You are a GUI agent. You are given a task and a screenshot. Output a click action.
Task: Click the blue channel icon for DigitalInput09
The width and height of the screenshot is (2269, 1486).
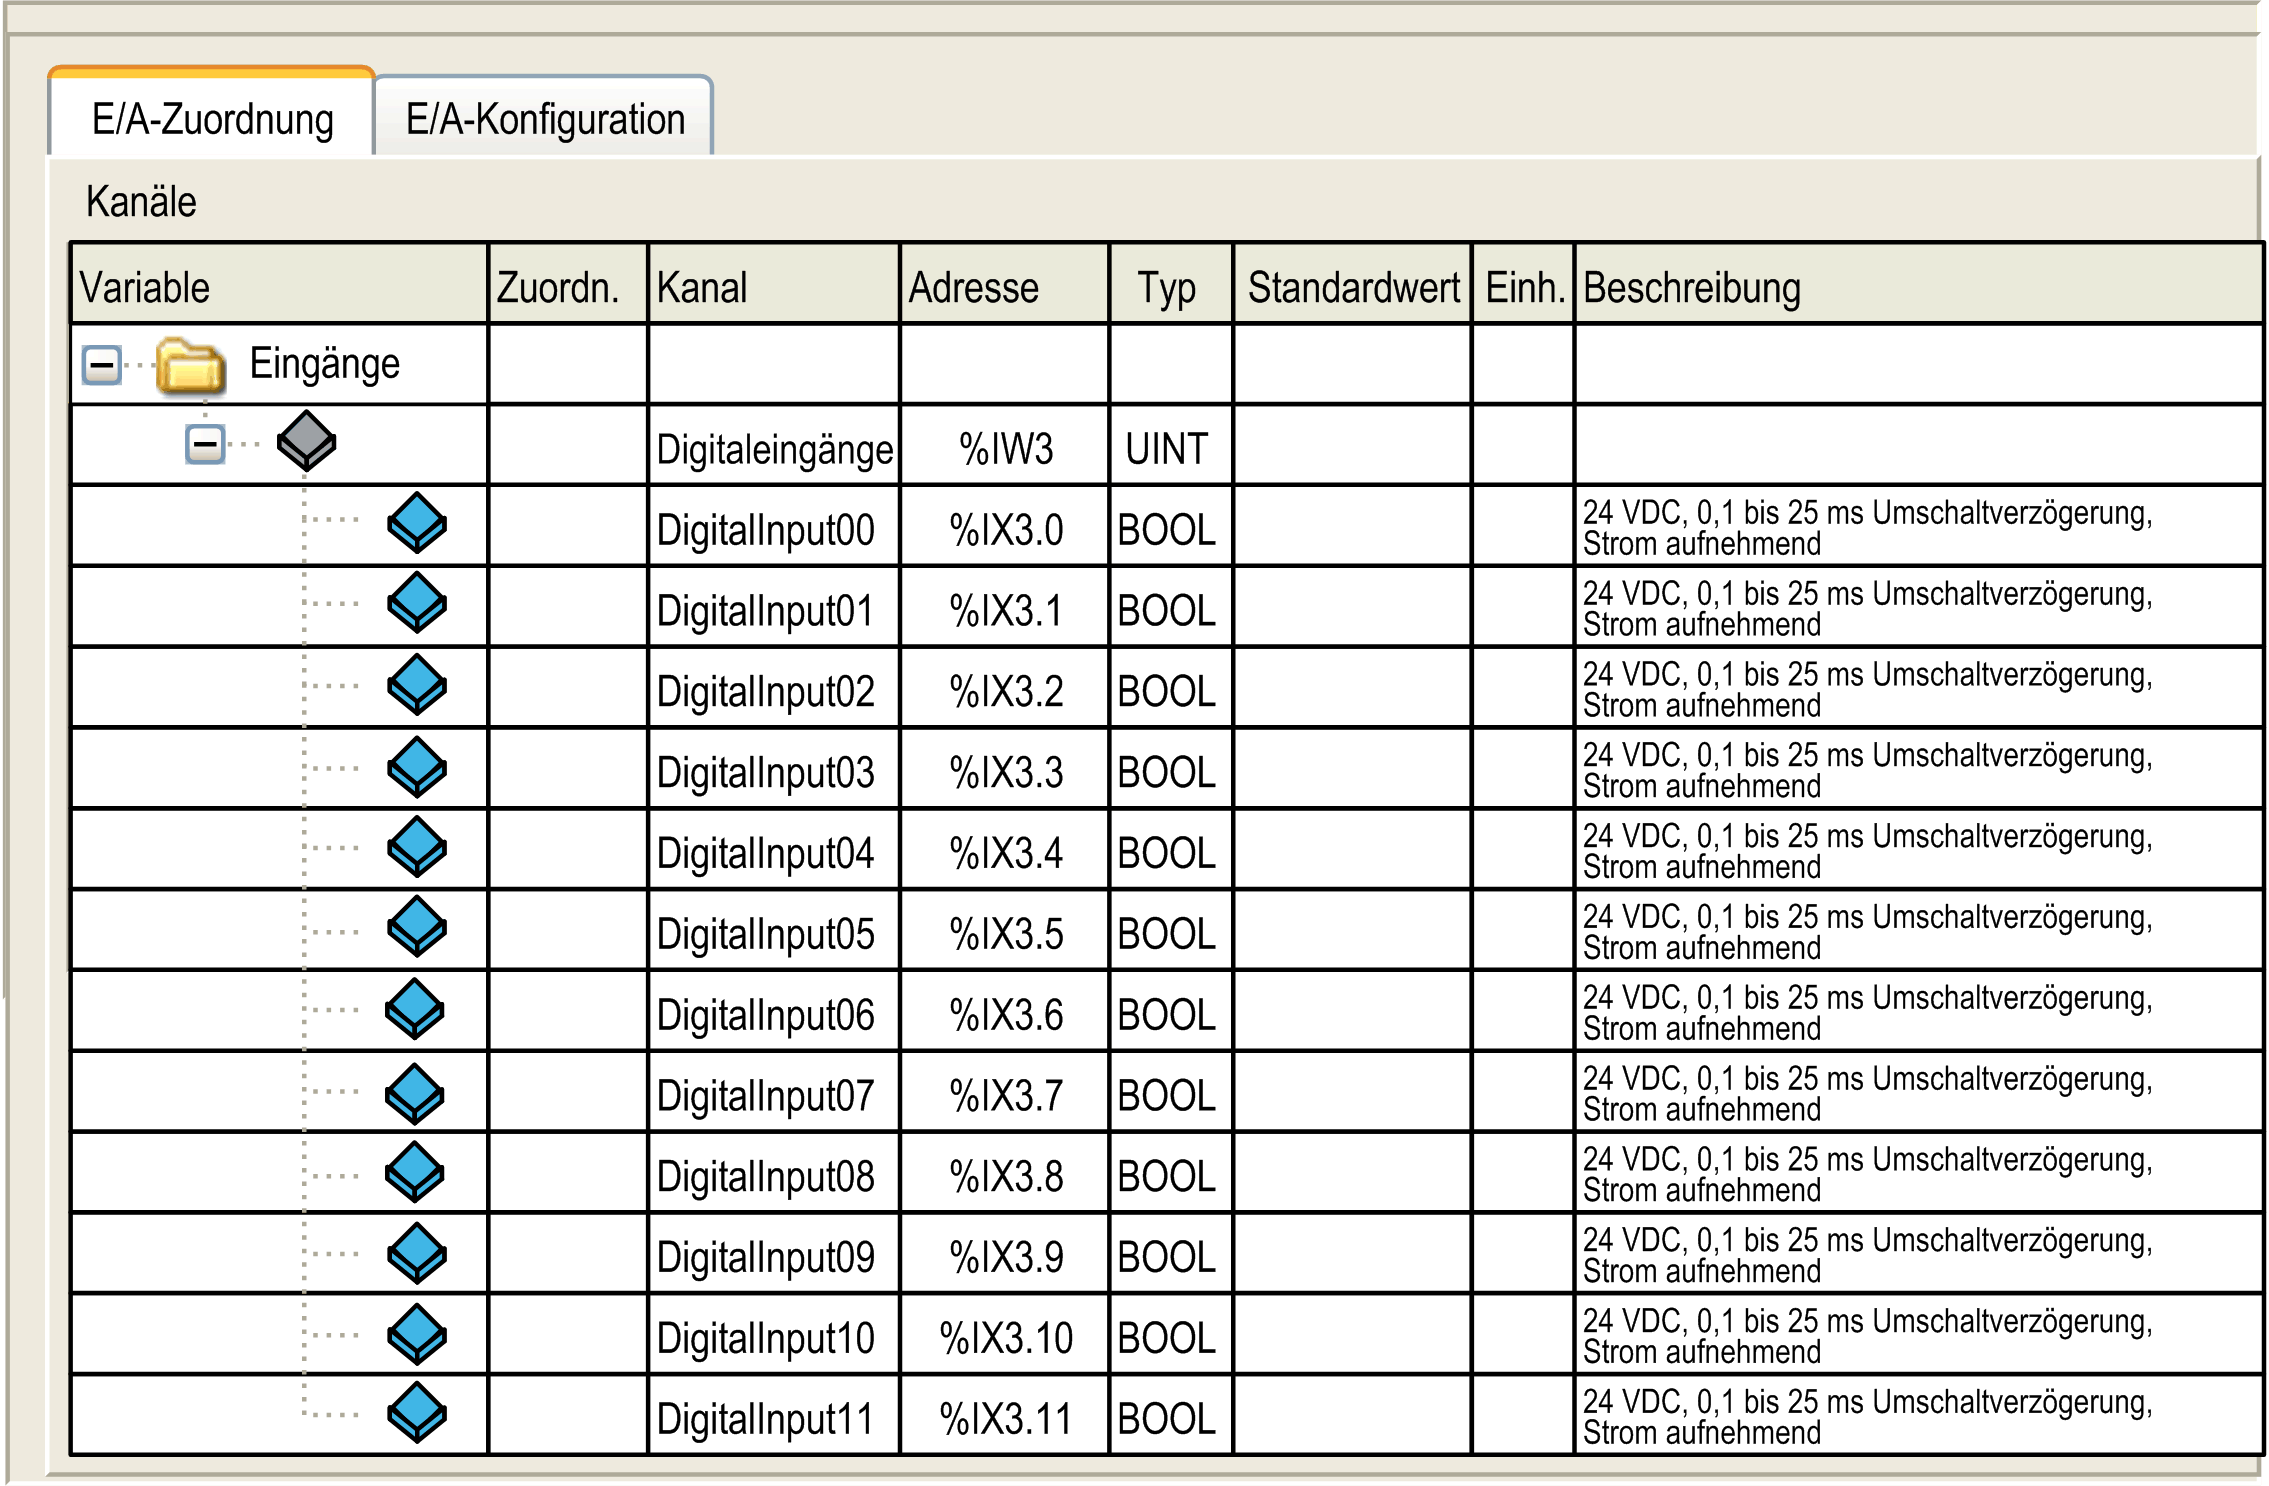(x=417, y=1254)
